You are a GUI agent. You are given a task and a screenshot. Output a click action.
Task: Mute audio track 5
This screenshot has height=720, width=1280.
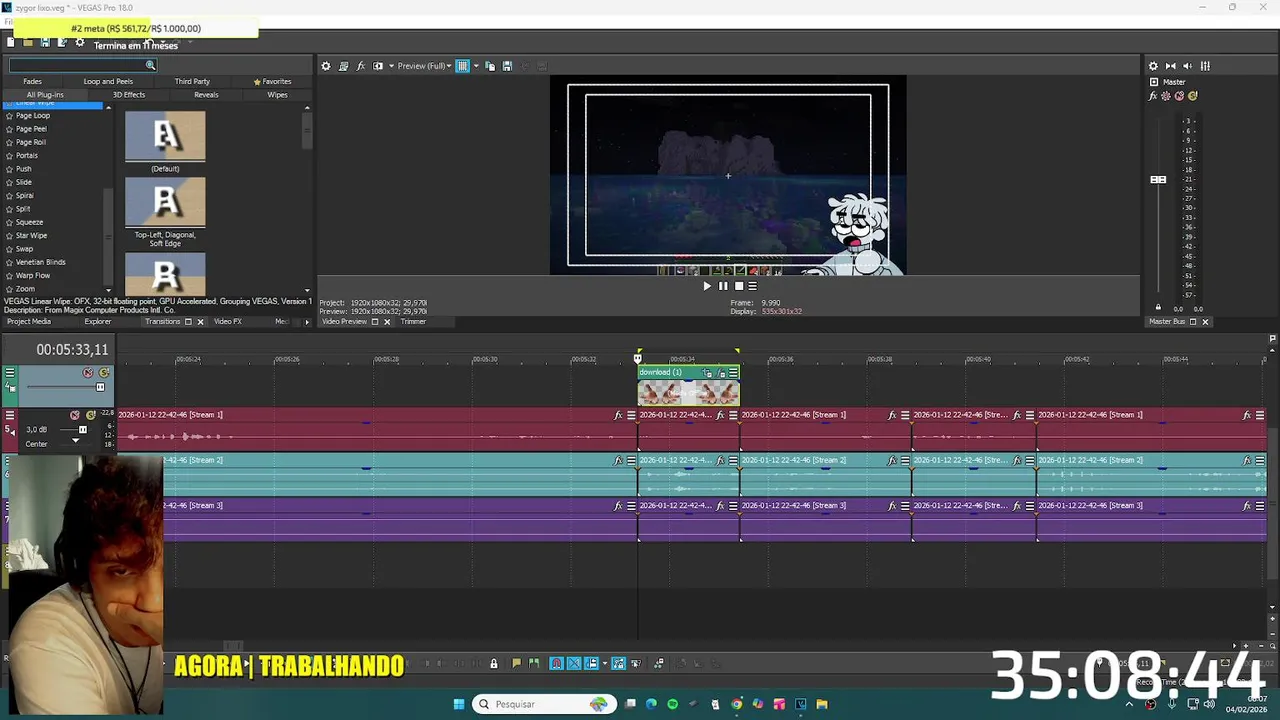[75, 415]
